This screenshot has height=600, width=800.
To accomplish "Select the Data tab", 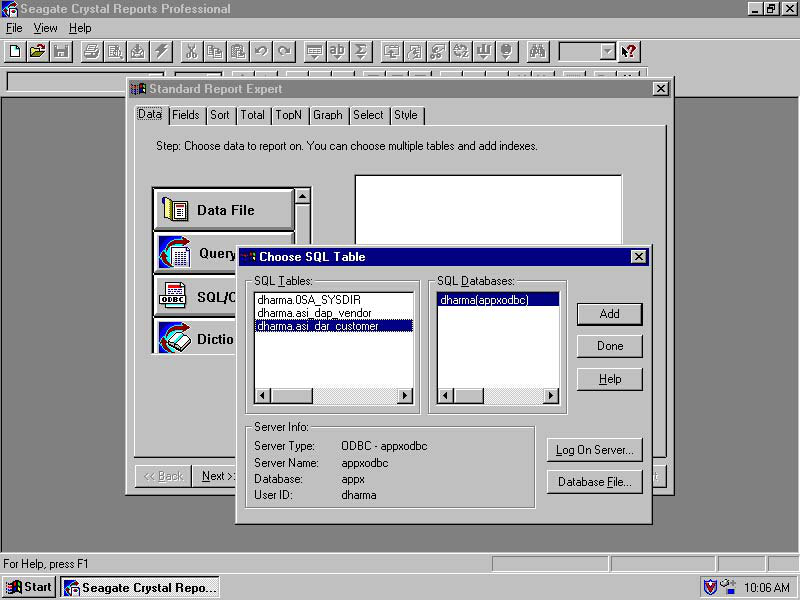I will (150, 114).
